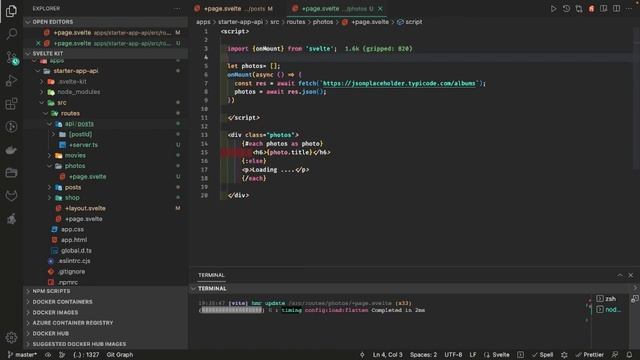The image size is (640, 360).
Task: Open .eslintrc.cjs file
Action: coord(74,261)
